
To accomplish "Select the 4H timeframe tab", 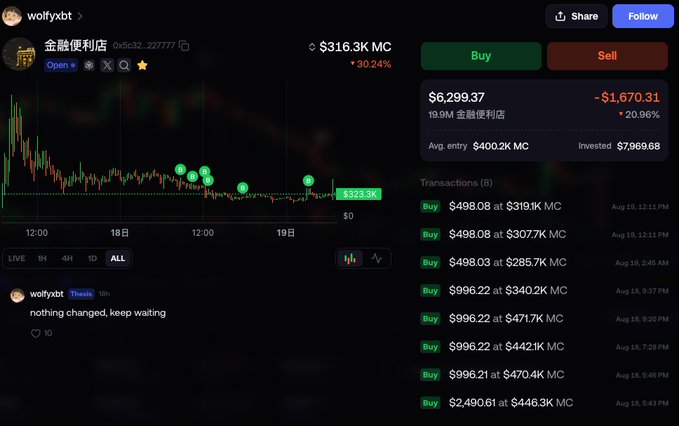I will click(x=67, y=258).
